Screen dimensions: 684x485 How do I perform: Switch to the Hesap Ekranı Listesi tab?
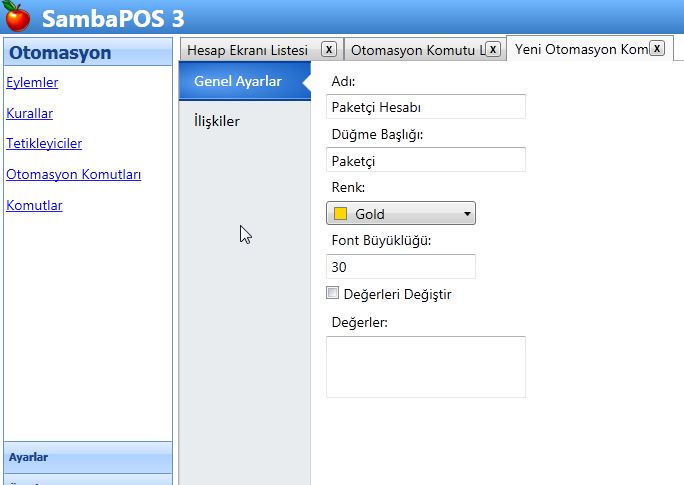247,50
